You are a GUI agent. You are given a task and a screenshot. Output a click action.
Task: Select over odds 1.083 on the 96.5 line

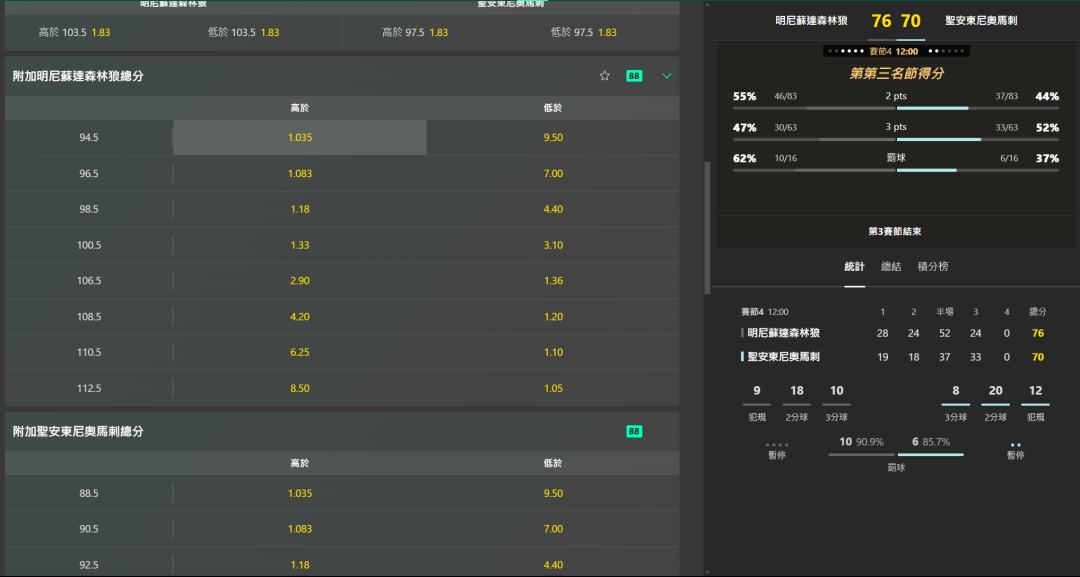click(300, 174)
